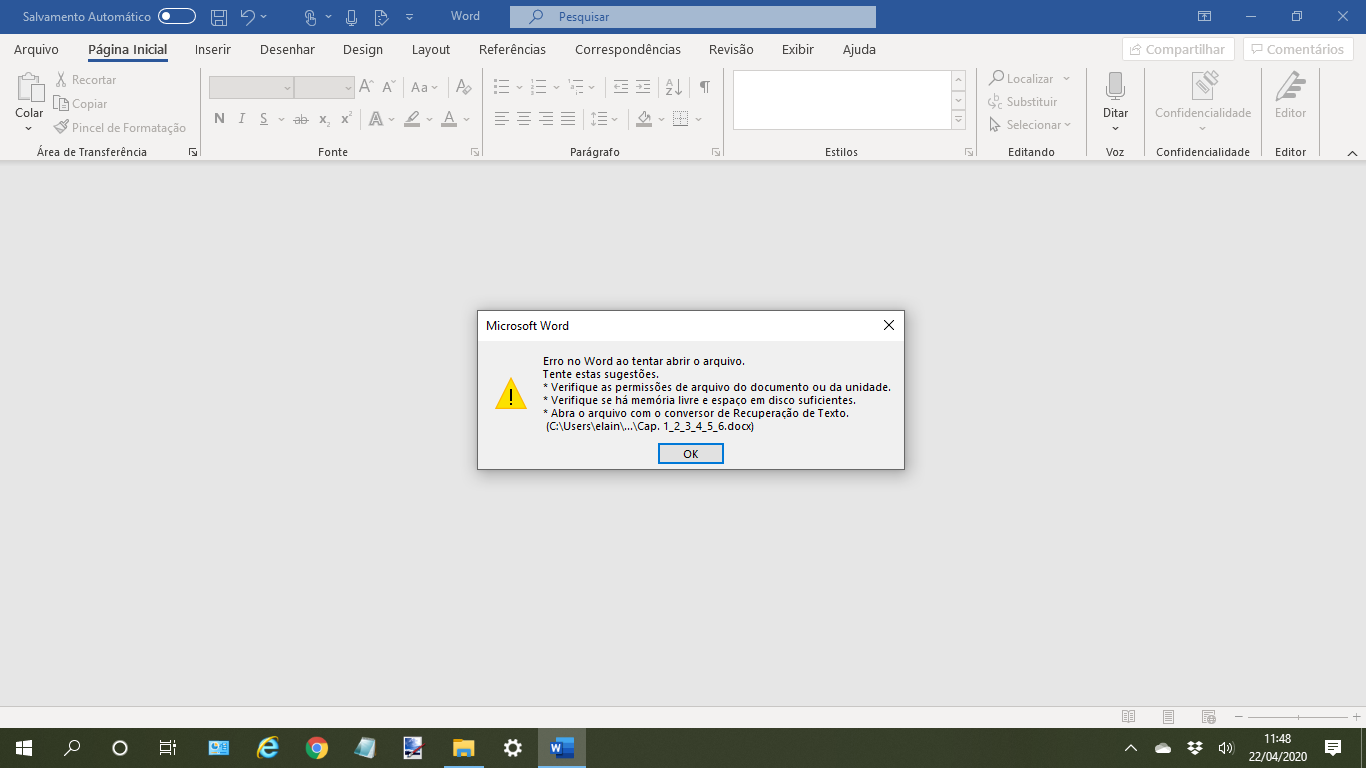Toggle subscript formatting
Image resolution: width=1366 pixels, height=768 pixels.
324,119
